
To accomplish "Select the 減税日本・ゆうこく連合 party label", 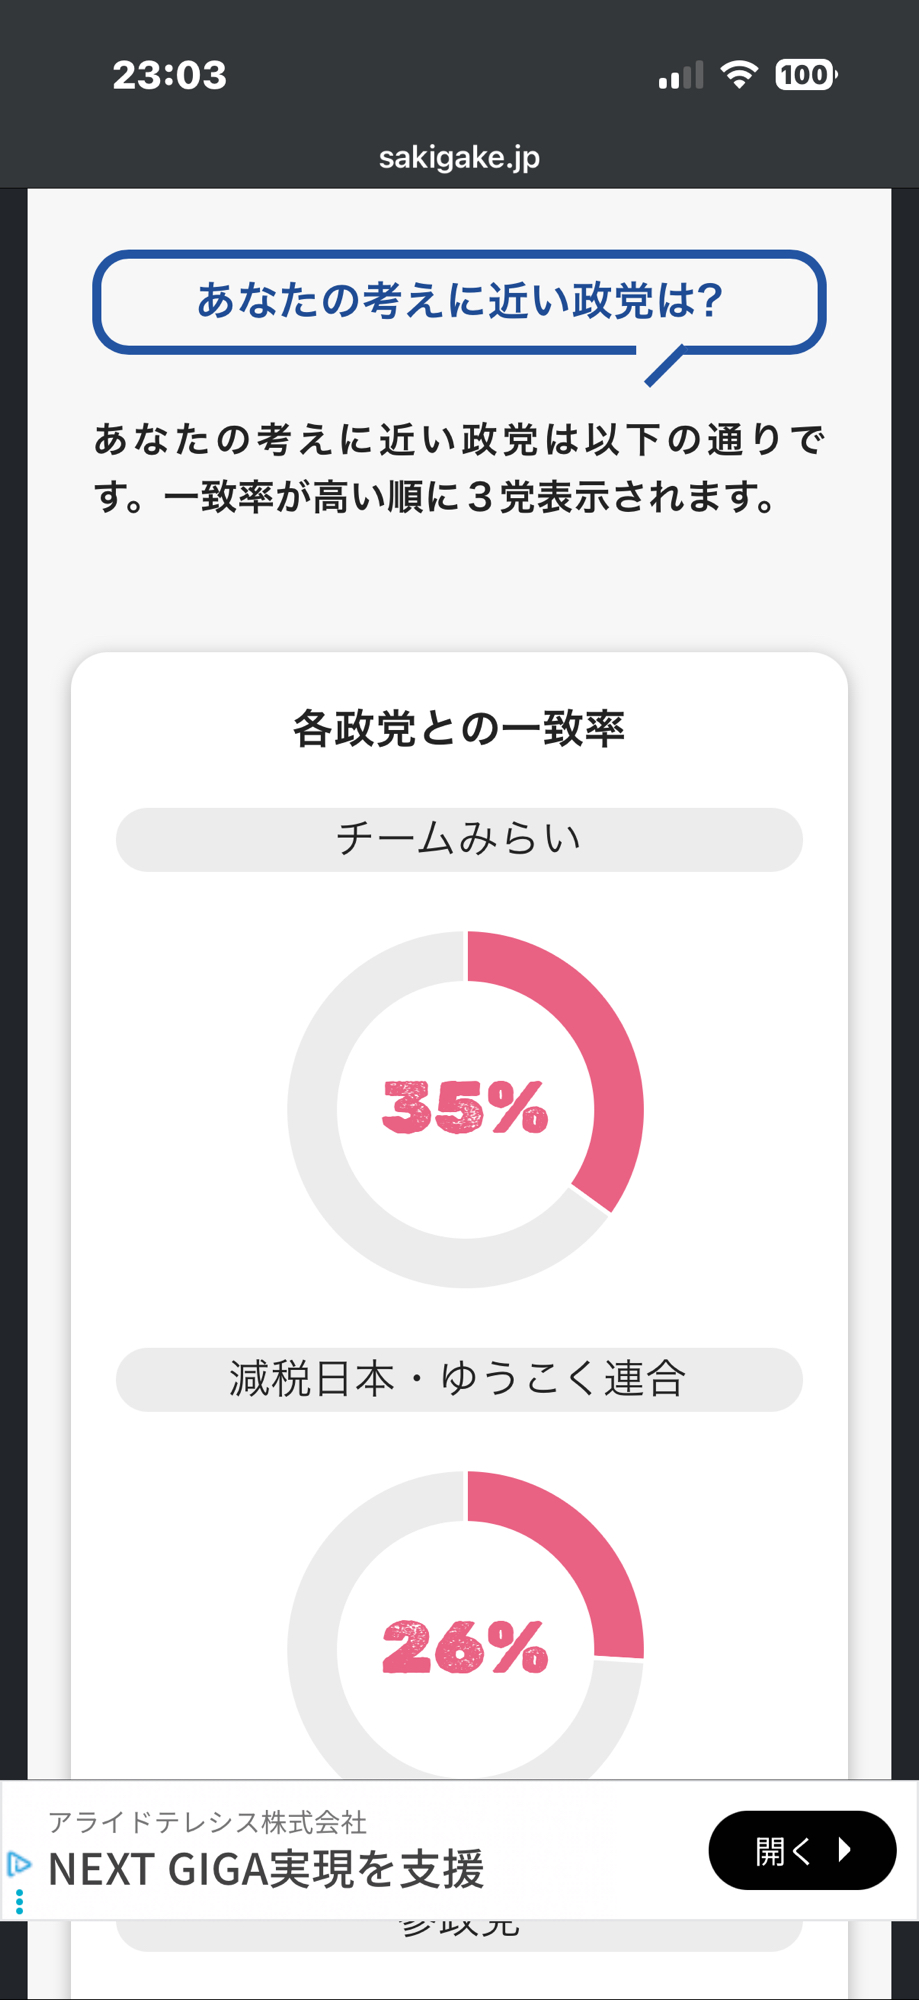I will click(459, 1379).
